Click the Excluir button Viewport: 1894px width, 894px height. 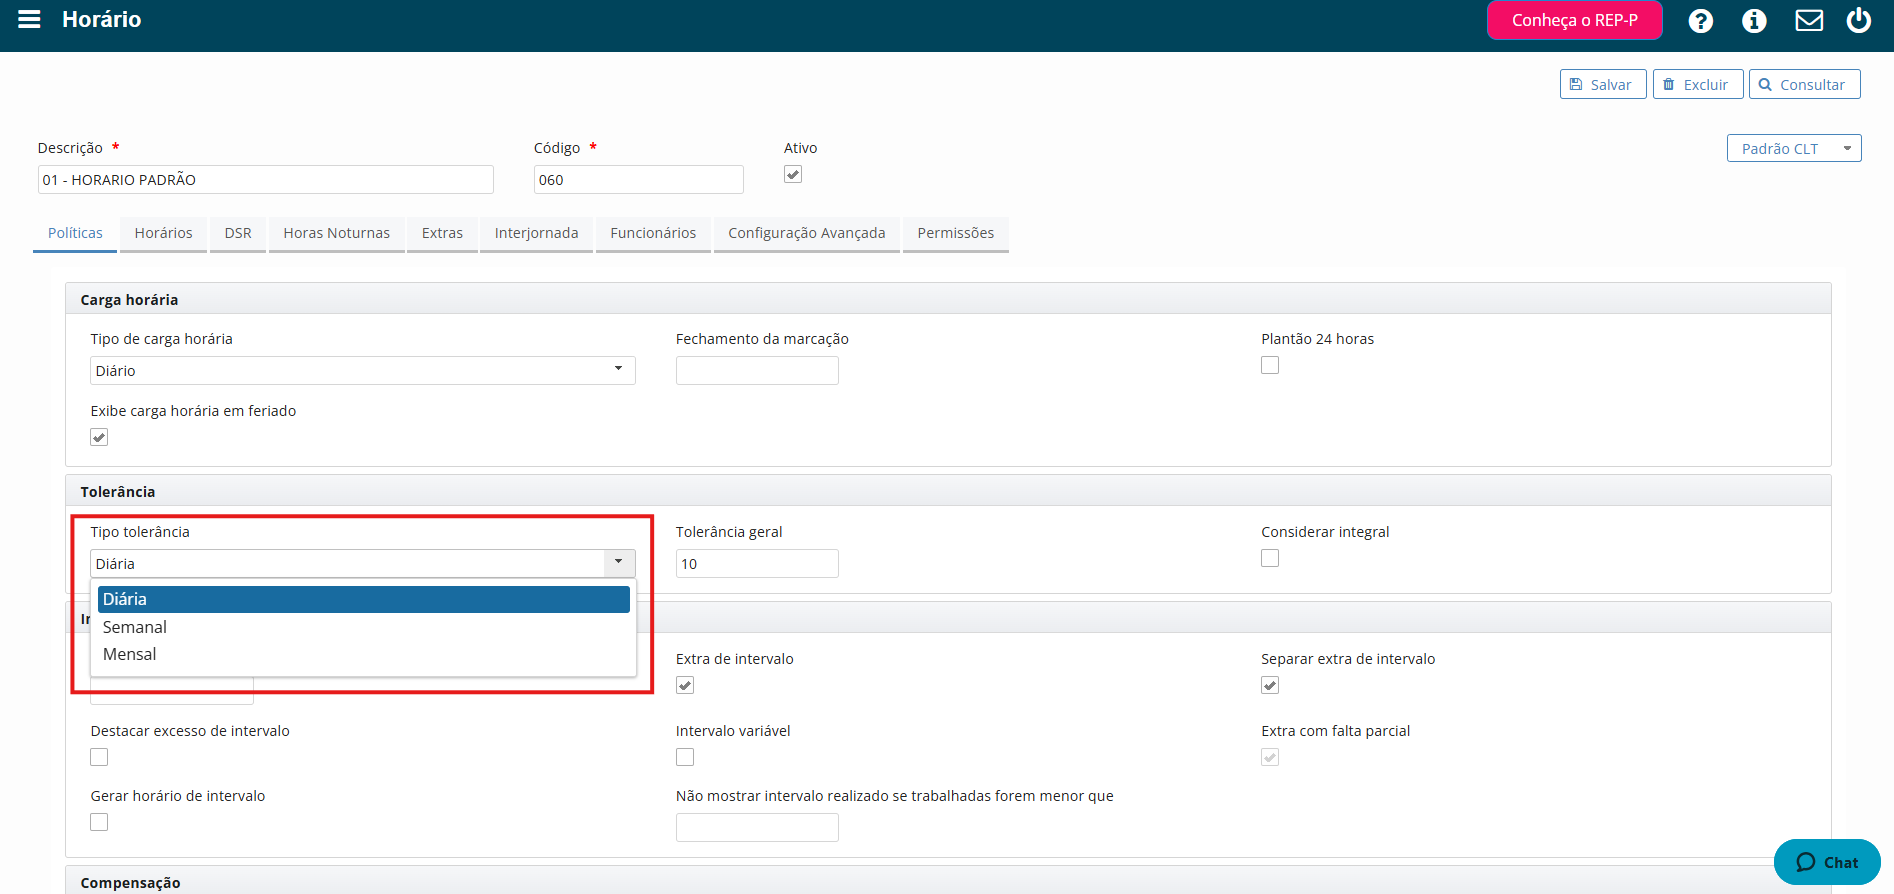[x=1698, y=84]
